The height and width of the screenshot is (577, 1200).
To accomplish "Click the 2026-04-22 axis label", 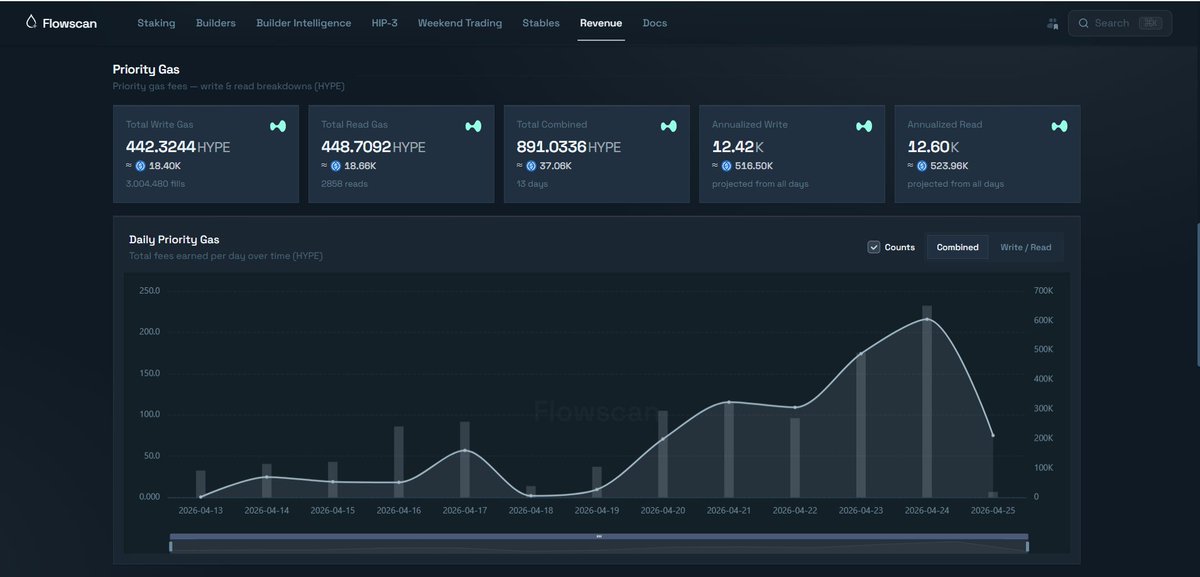I will click(x=795, y=510).
